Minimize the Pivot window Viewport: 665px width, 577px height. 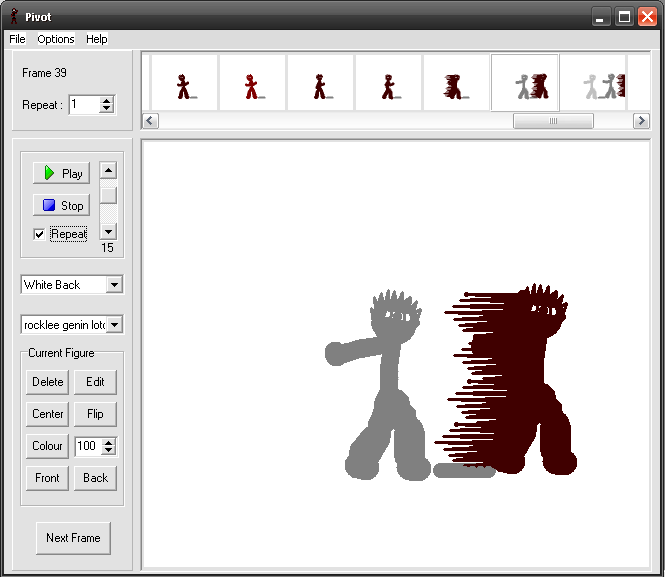point(601,17)
